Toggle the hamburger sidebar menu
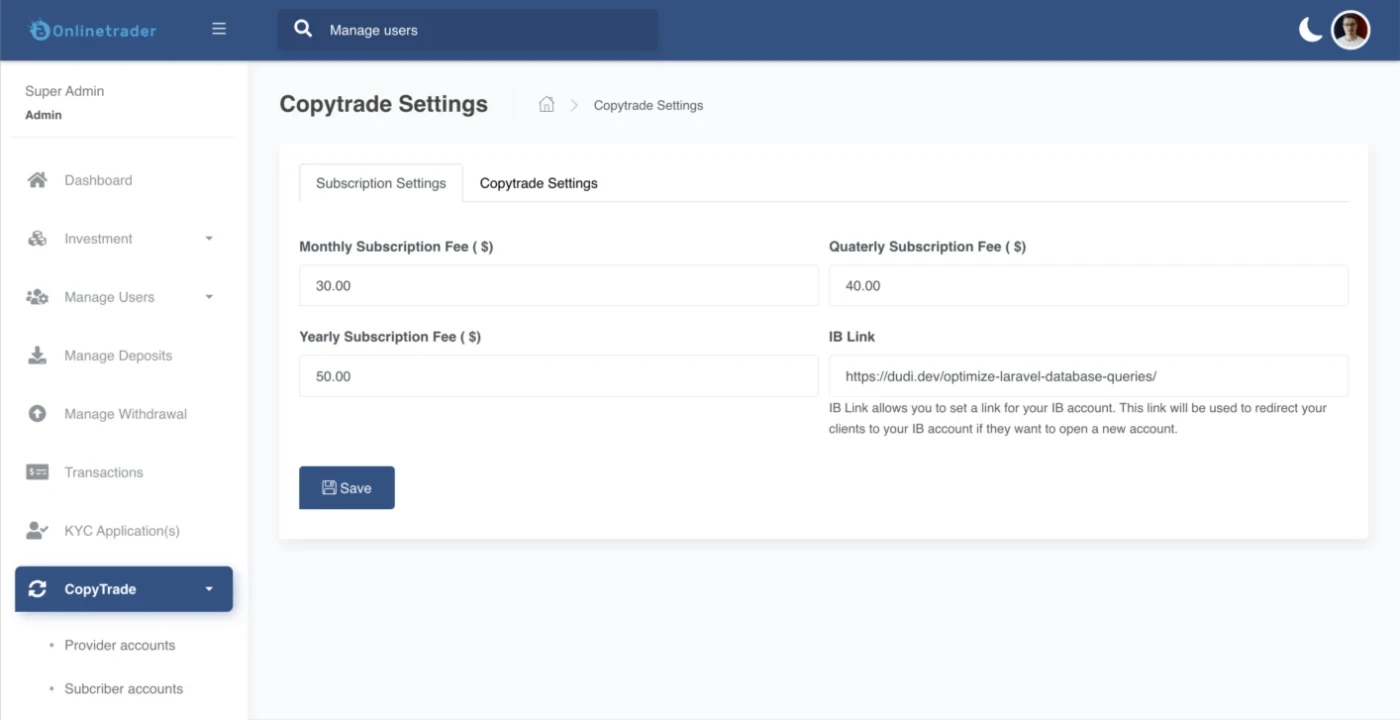 pyautogui.click(x=219, y=29)
